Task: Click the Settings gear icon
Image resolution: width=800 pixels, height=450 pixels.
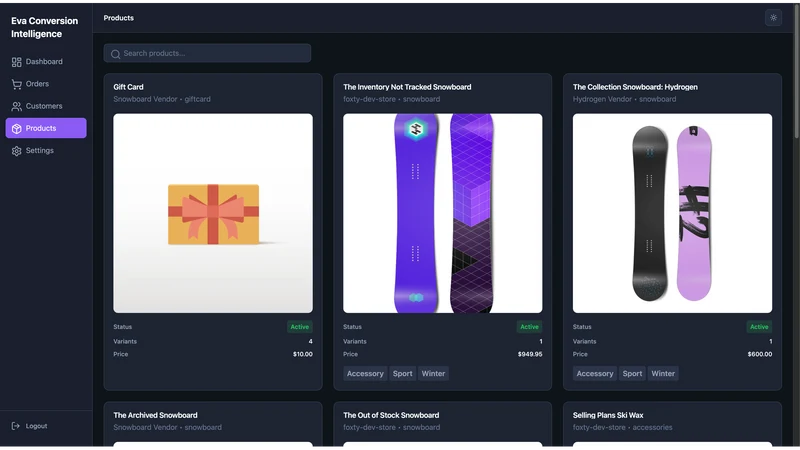Action: tap(16, 151)
